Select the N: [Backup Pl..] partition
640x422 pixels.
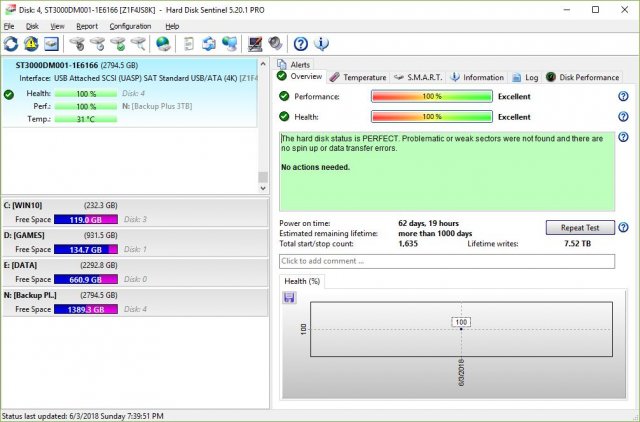(135, 302)
